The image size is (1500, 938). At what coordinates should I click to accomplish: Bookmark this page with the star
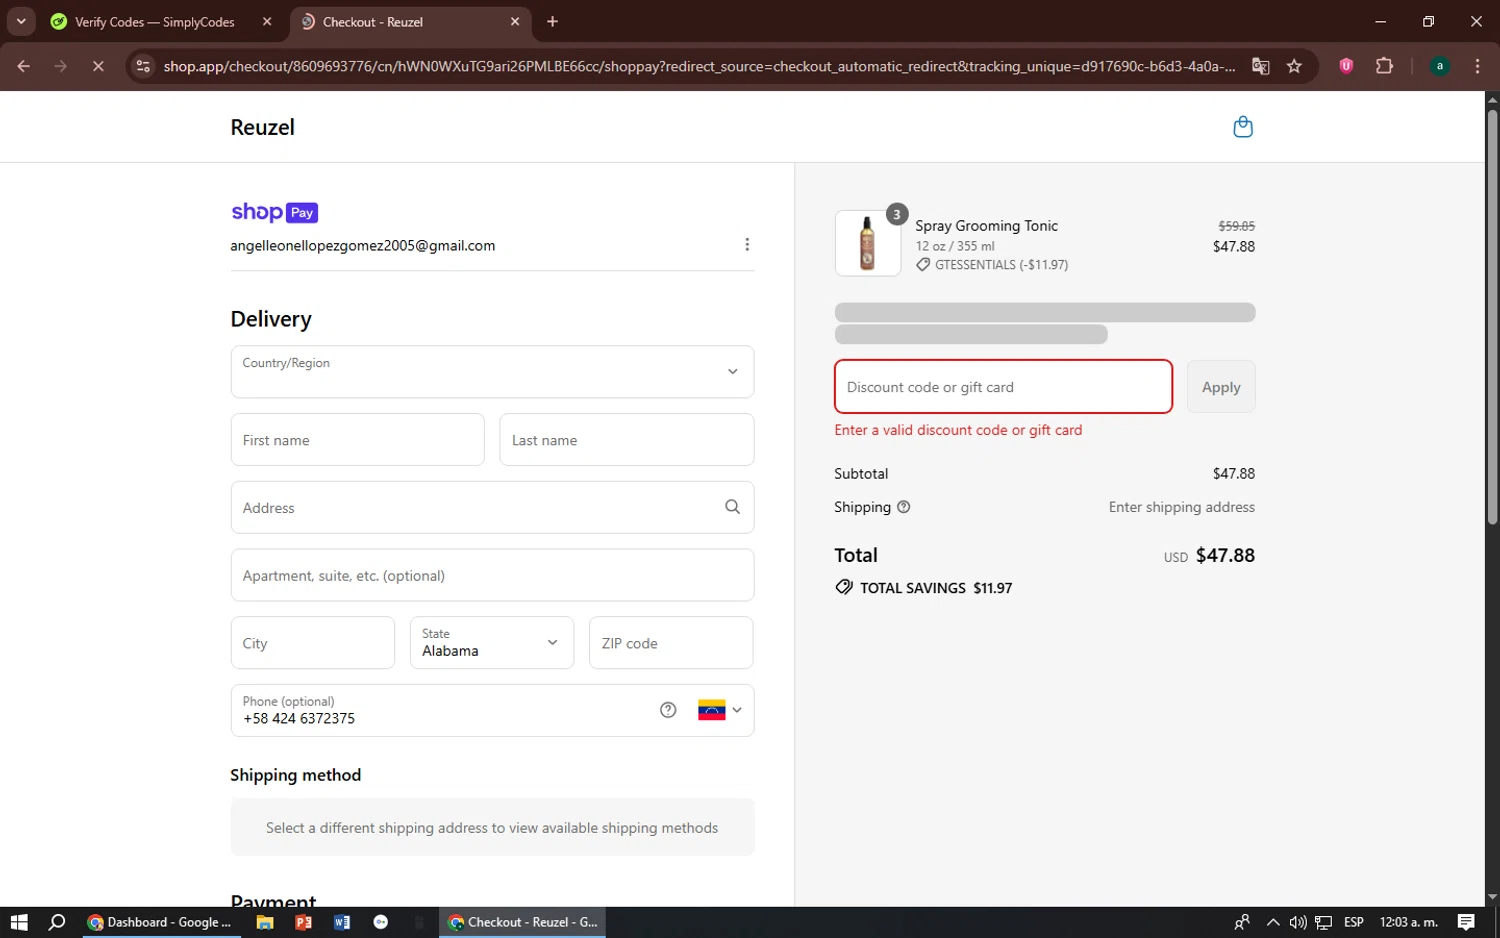click(1294, 66)
